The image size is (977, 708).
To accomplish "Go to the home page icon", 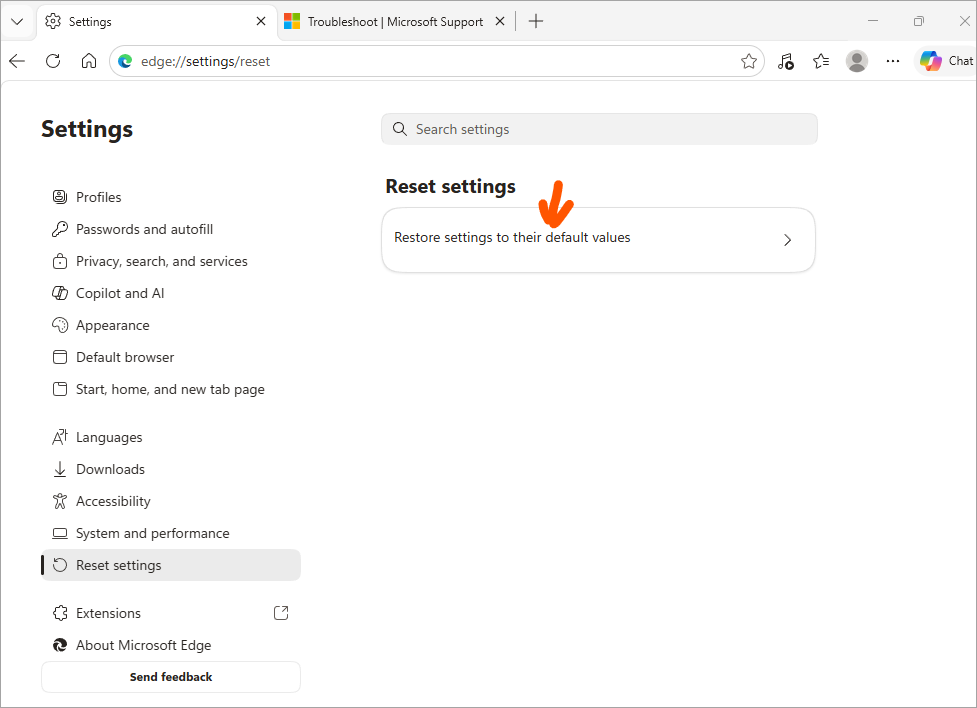I will pos(89,61).
